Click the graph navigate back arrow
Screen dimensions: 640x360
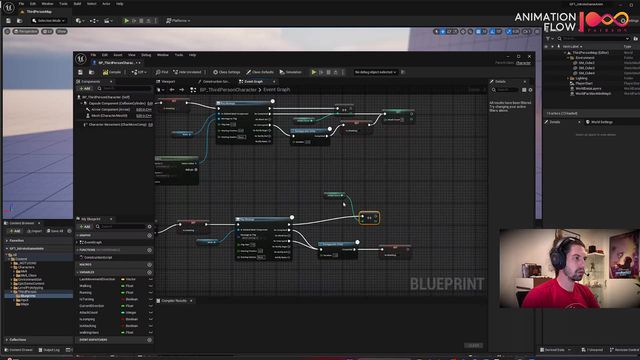(172, 90)
